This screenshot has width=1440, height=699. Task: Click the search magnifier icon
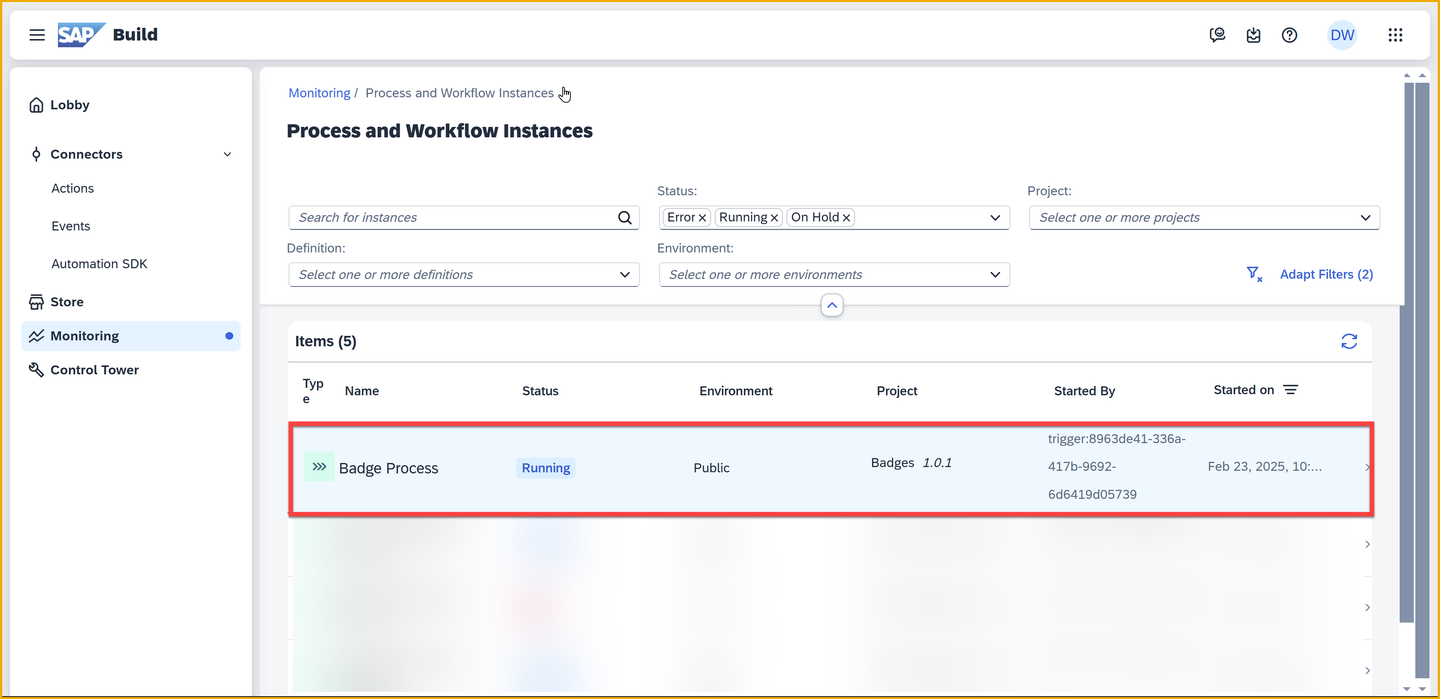pos(625,217)
